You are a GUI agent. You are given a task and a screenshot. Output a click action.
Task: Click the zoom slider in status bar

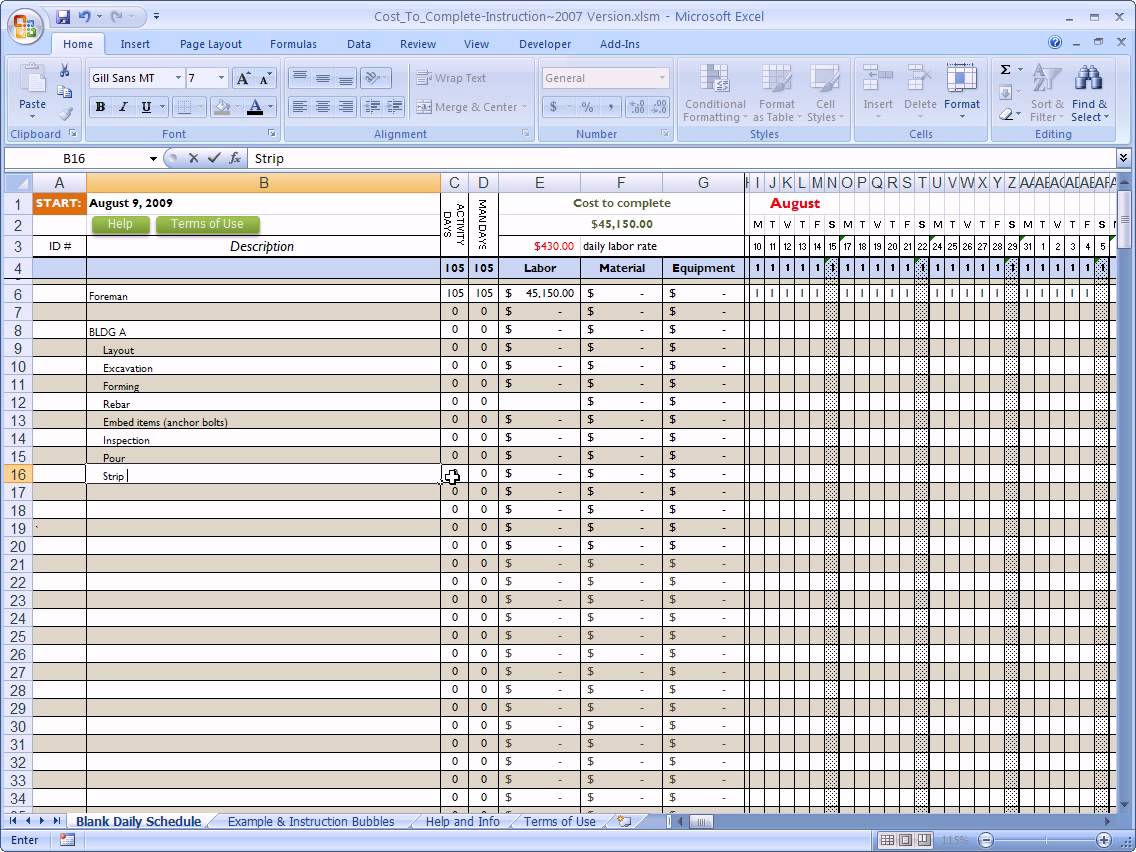[x=1044, y=840]
